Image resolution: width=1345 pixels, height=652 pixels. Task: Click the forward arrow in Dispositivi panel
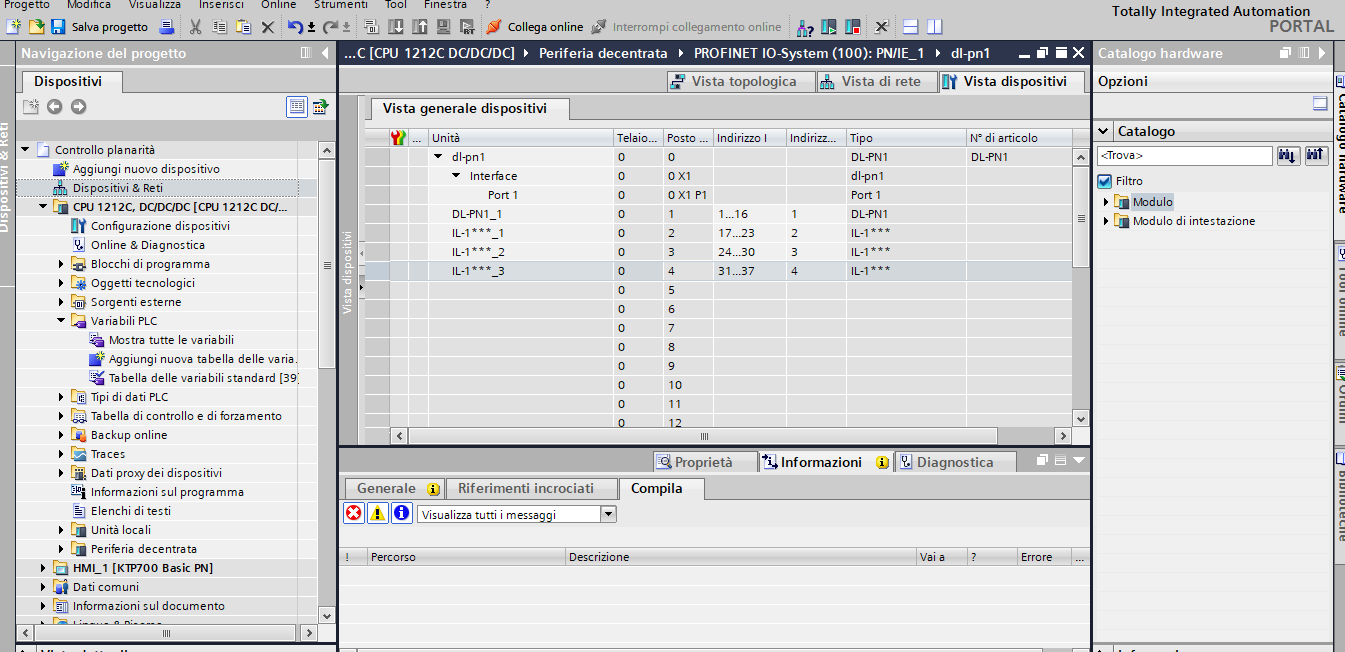78,106
